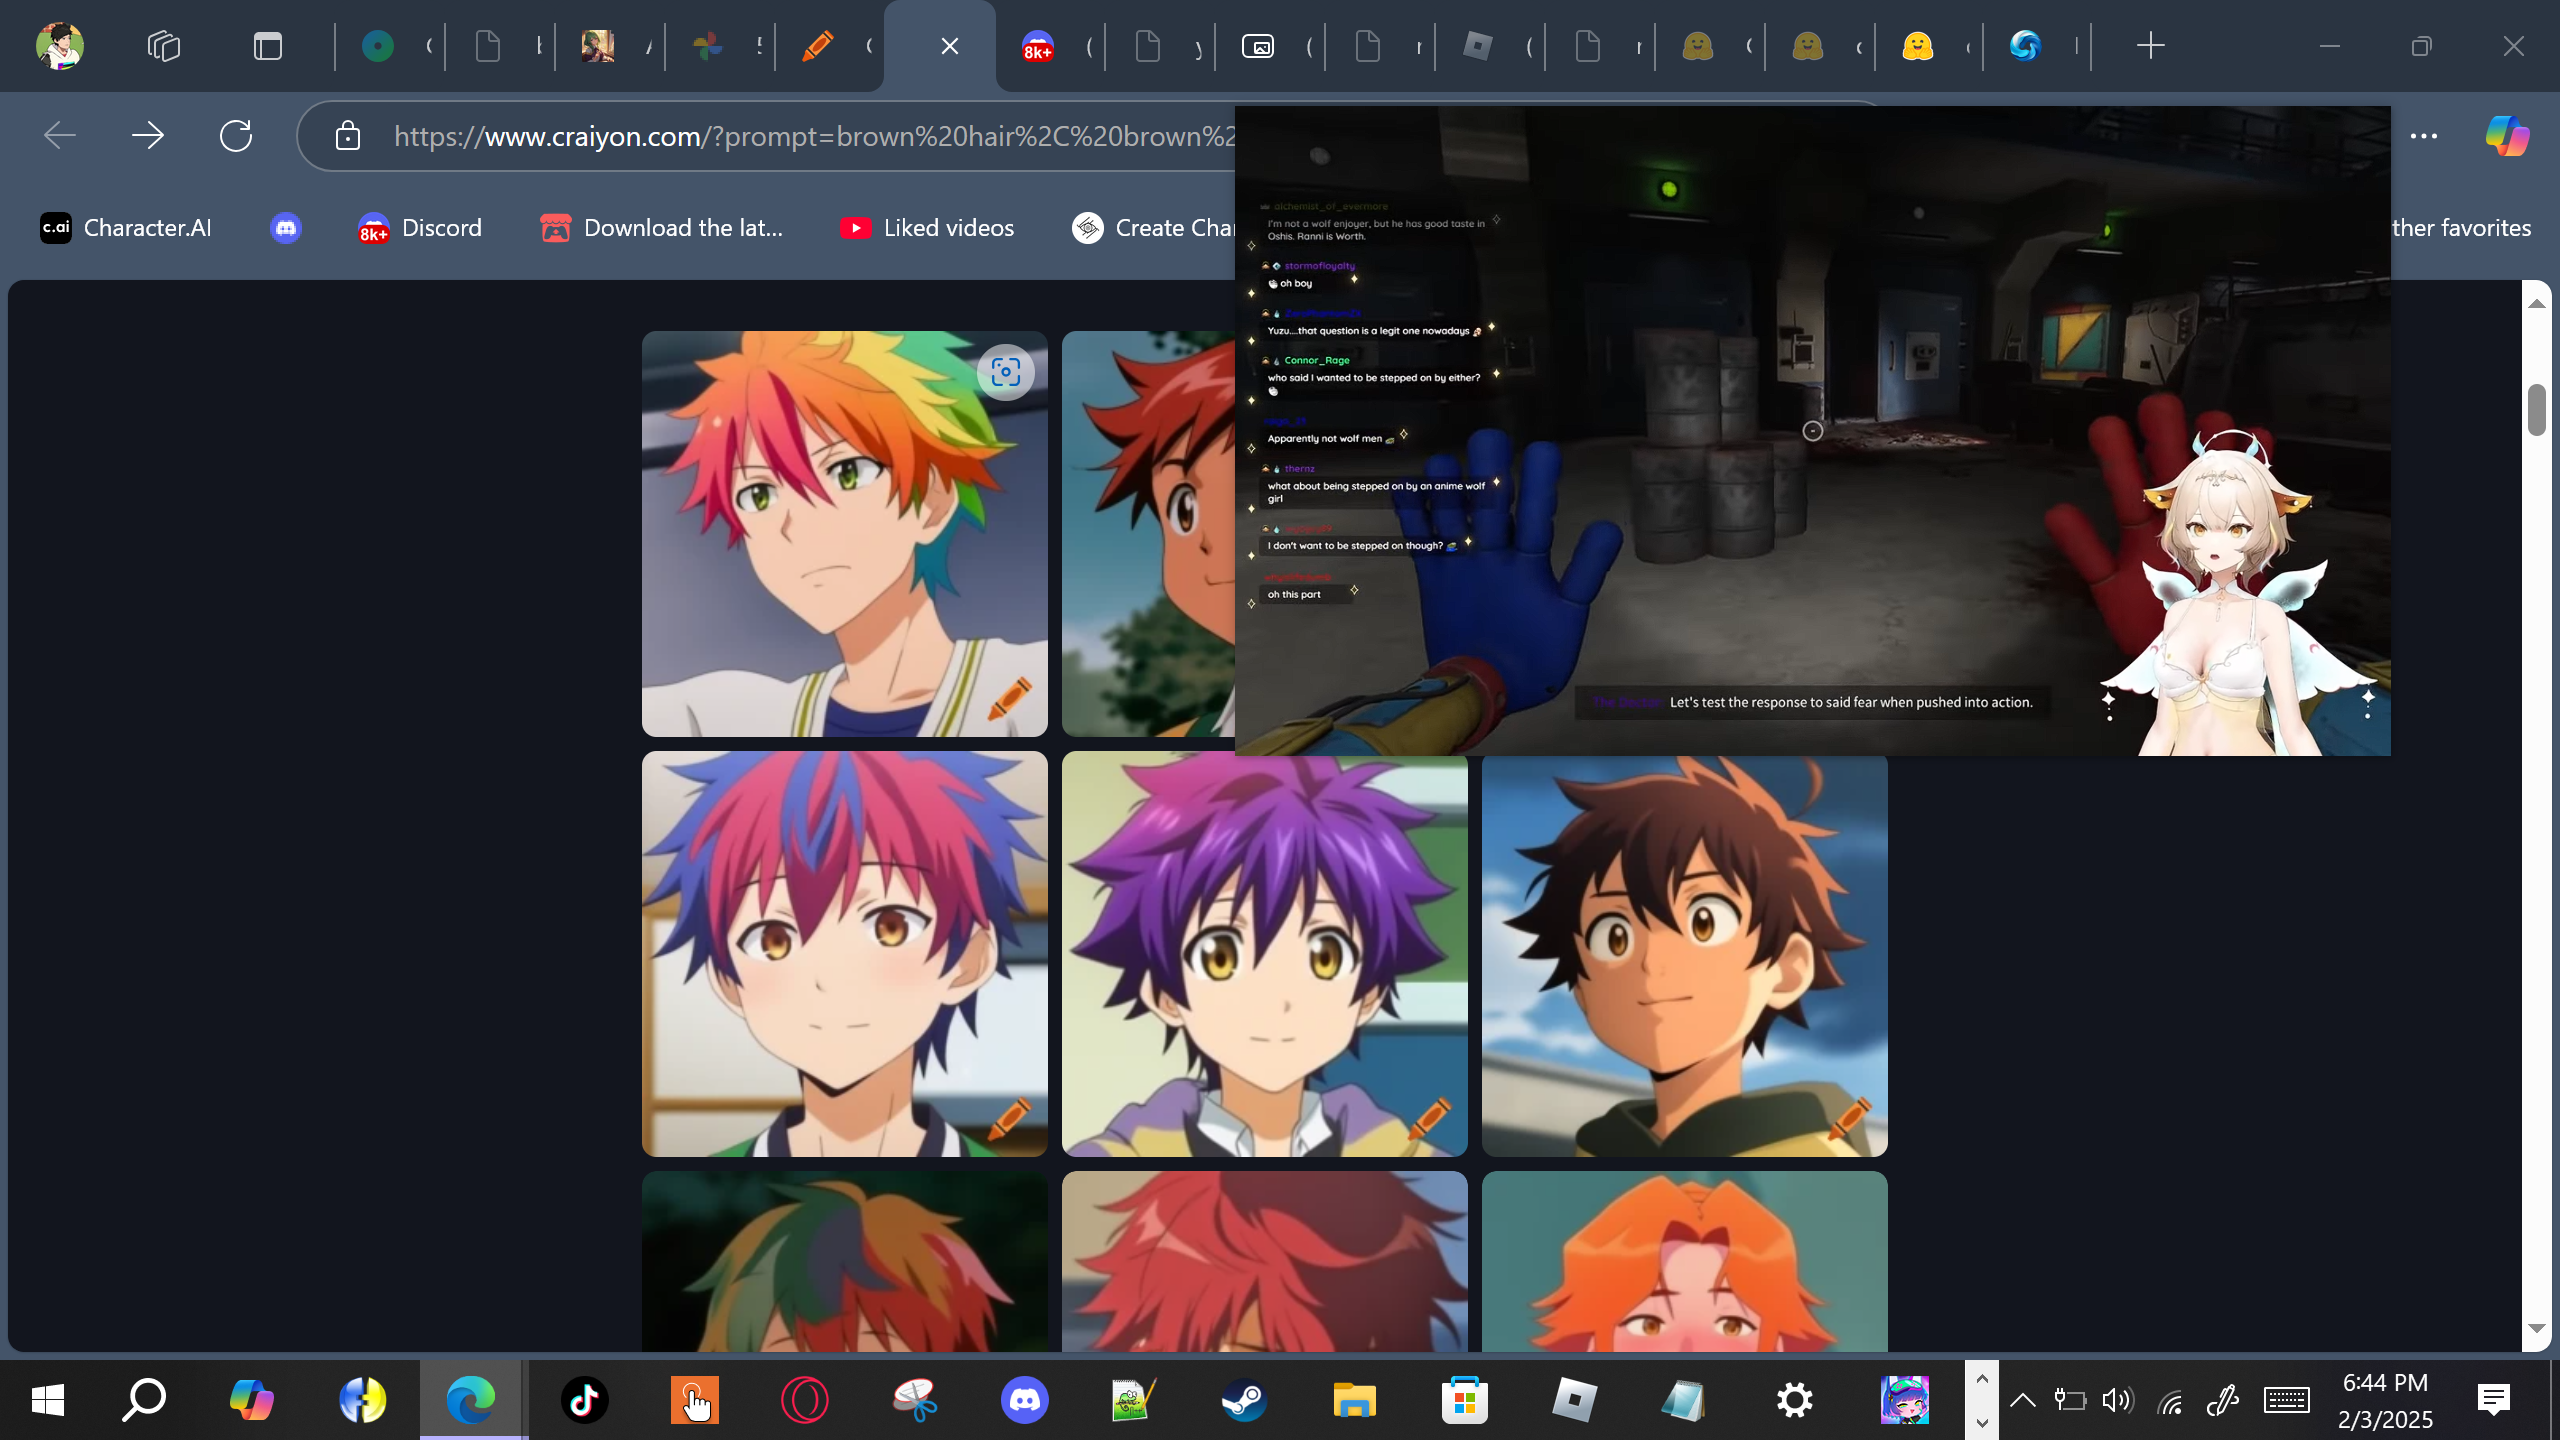Open the touch keyboard tray icon
The width and height of the screenshot is (2560, 1440).
tap(2287, 1400)
